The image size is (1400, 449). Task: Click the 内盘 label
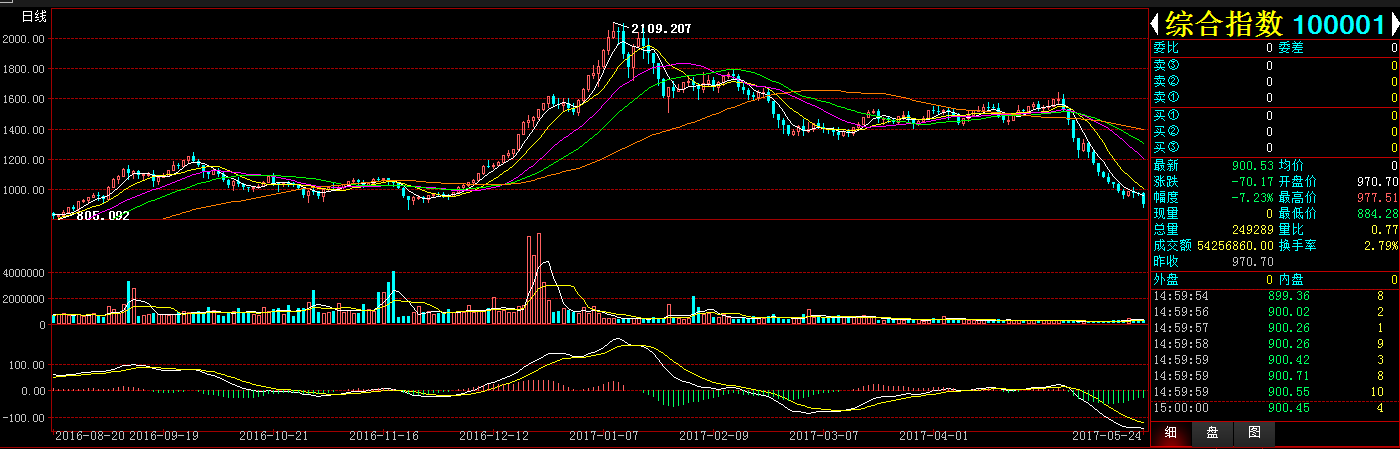[x=1292, y=279]
